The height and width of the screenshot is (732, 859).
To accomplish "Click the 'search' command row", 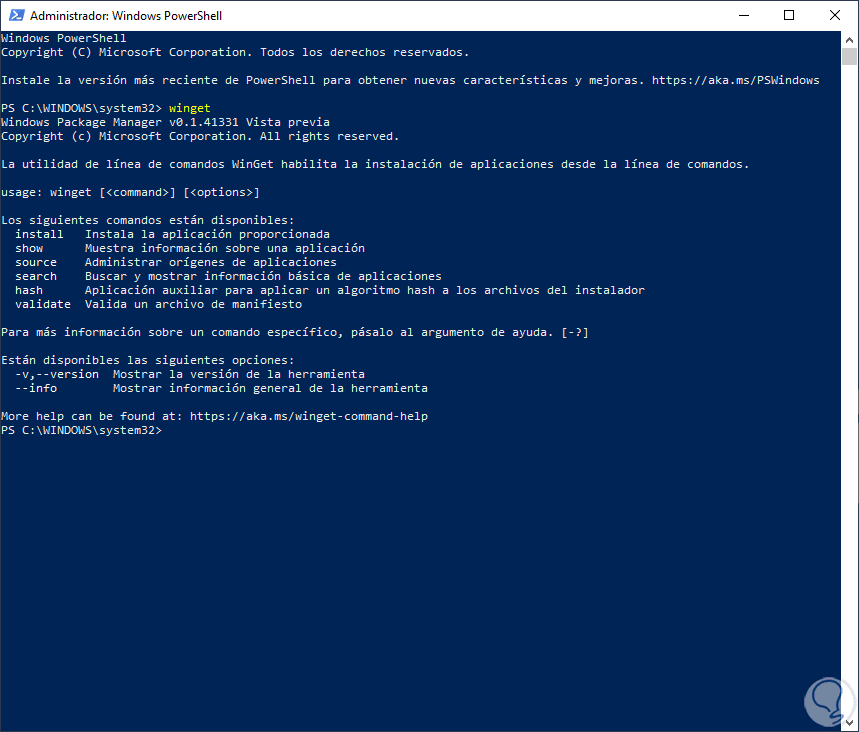I will pyautogui.click(x=228, y=276).
